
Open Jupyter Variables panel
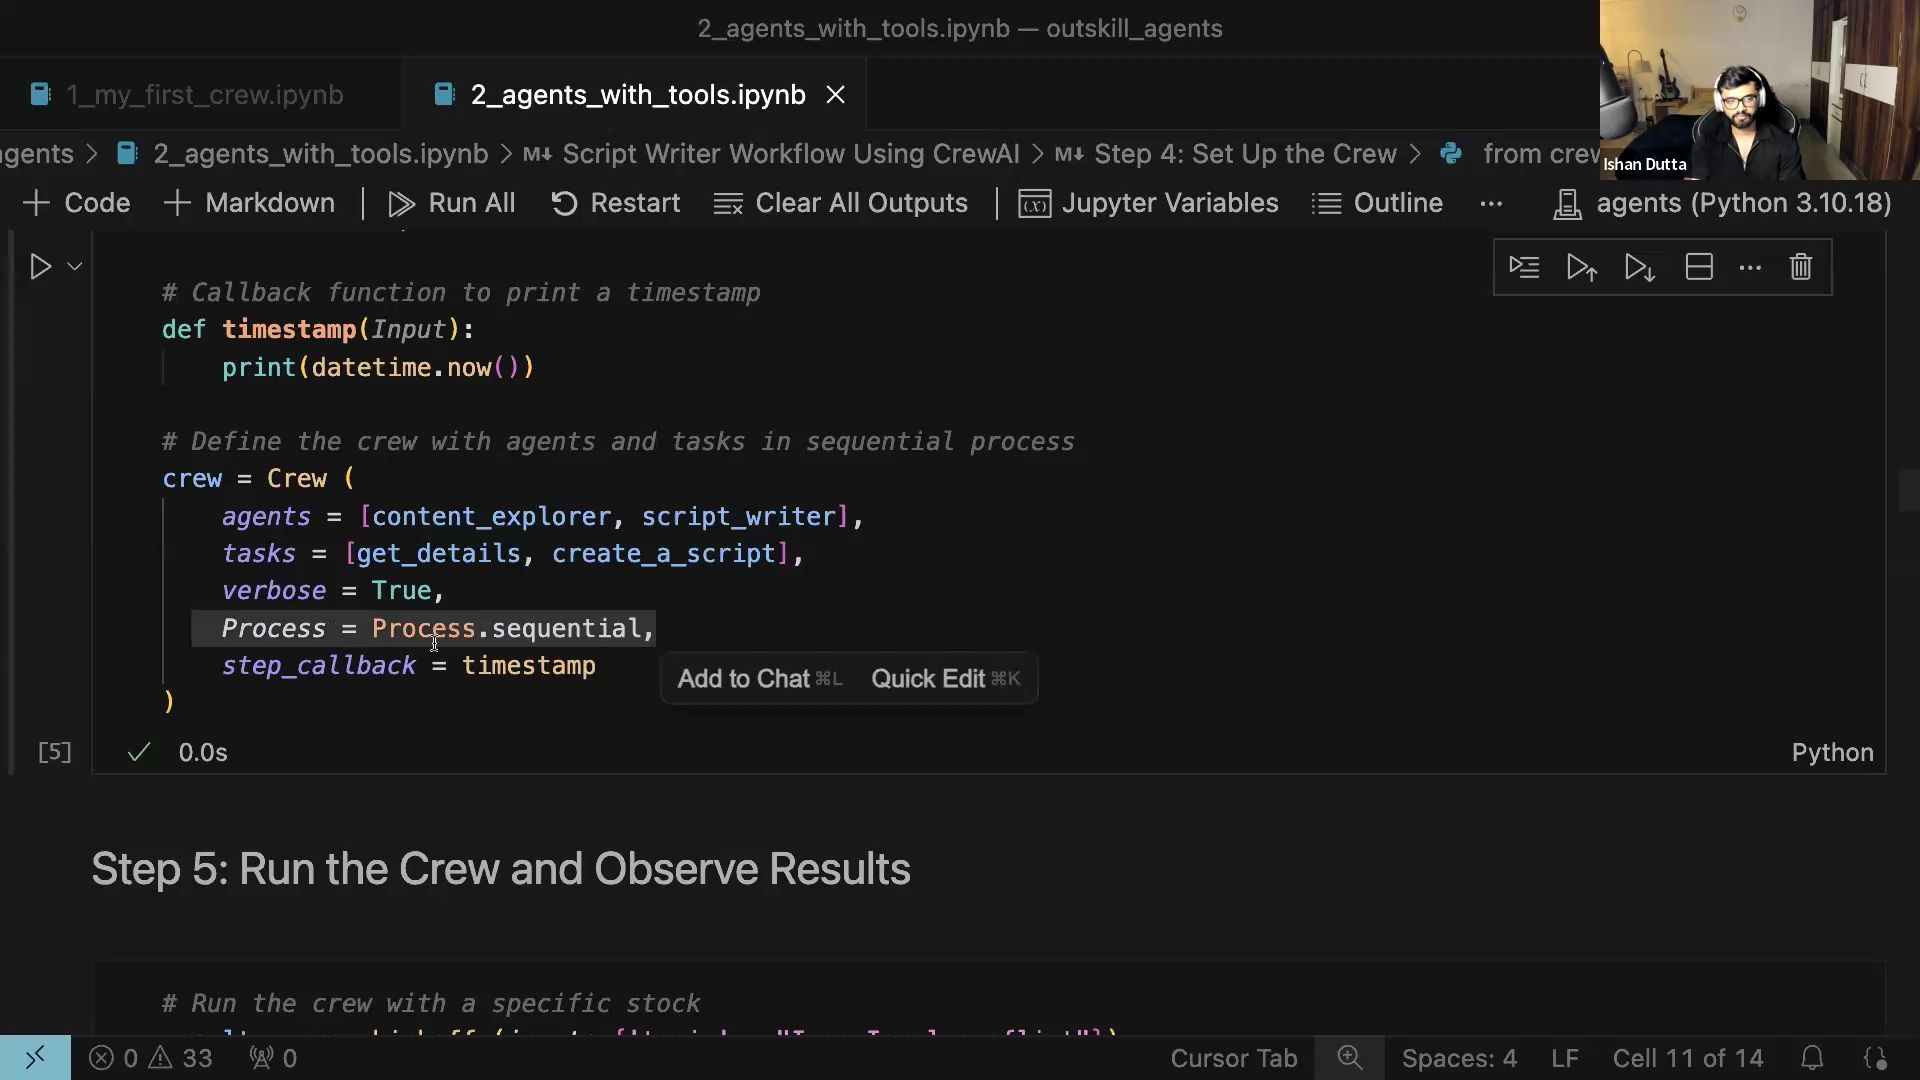(1148, 203)
